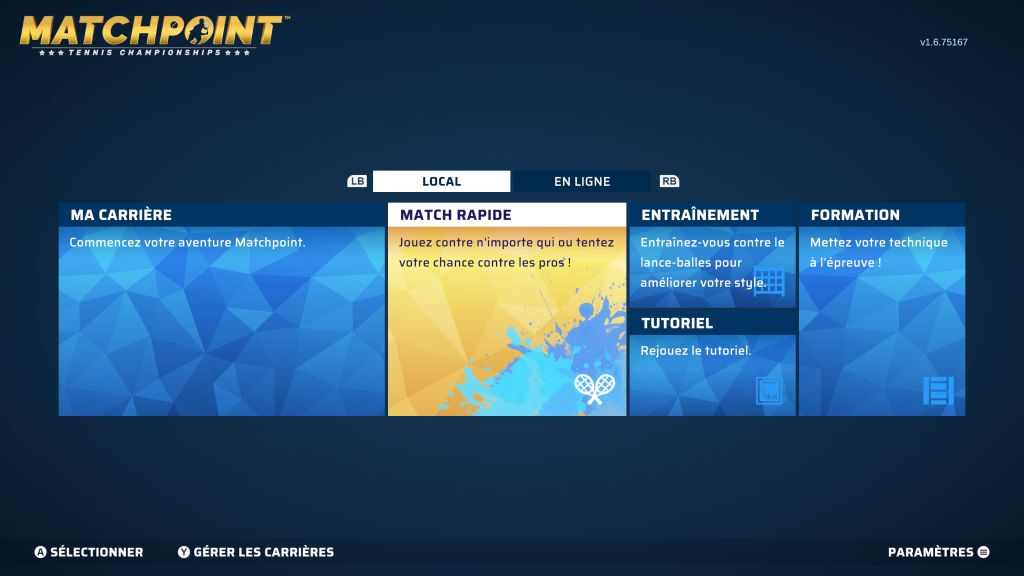This screenshot has height=576, width=1024.
Task: Click the Y button icon
Action: [x=184, y=552]
